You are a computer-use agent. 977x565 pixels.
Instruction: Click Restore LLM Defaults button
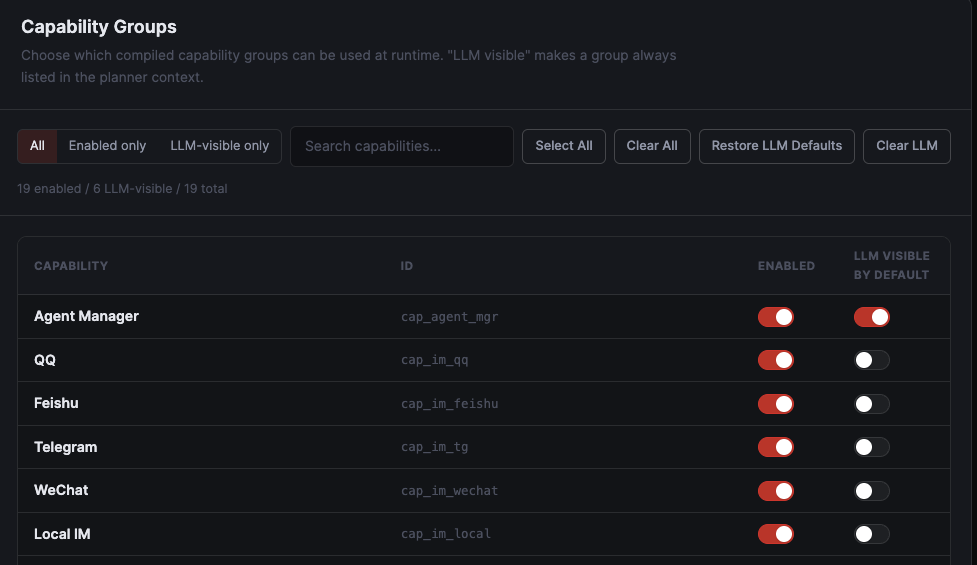(776, 146)
